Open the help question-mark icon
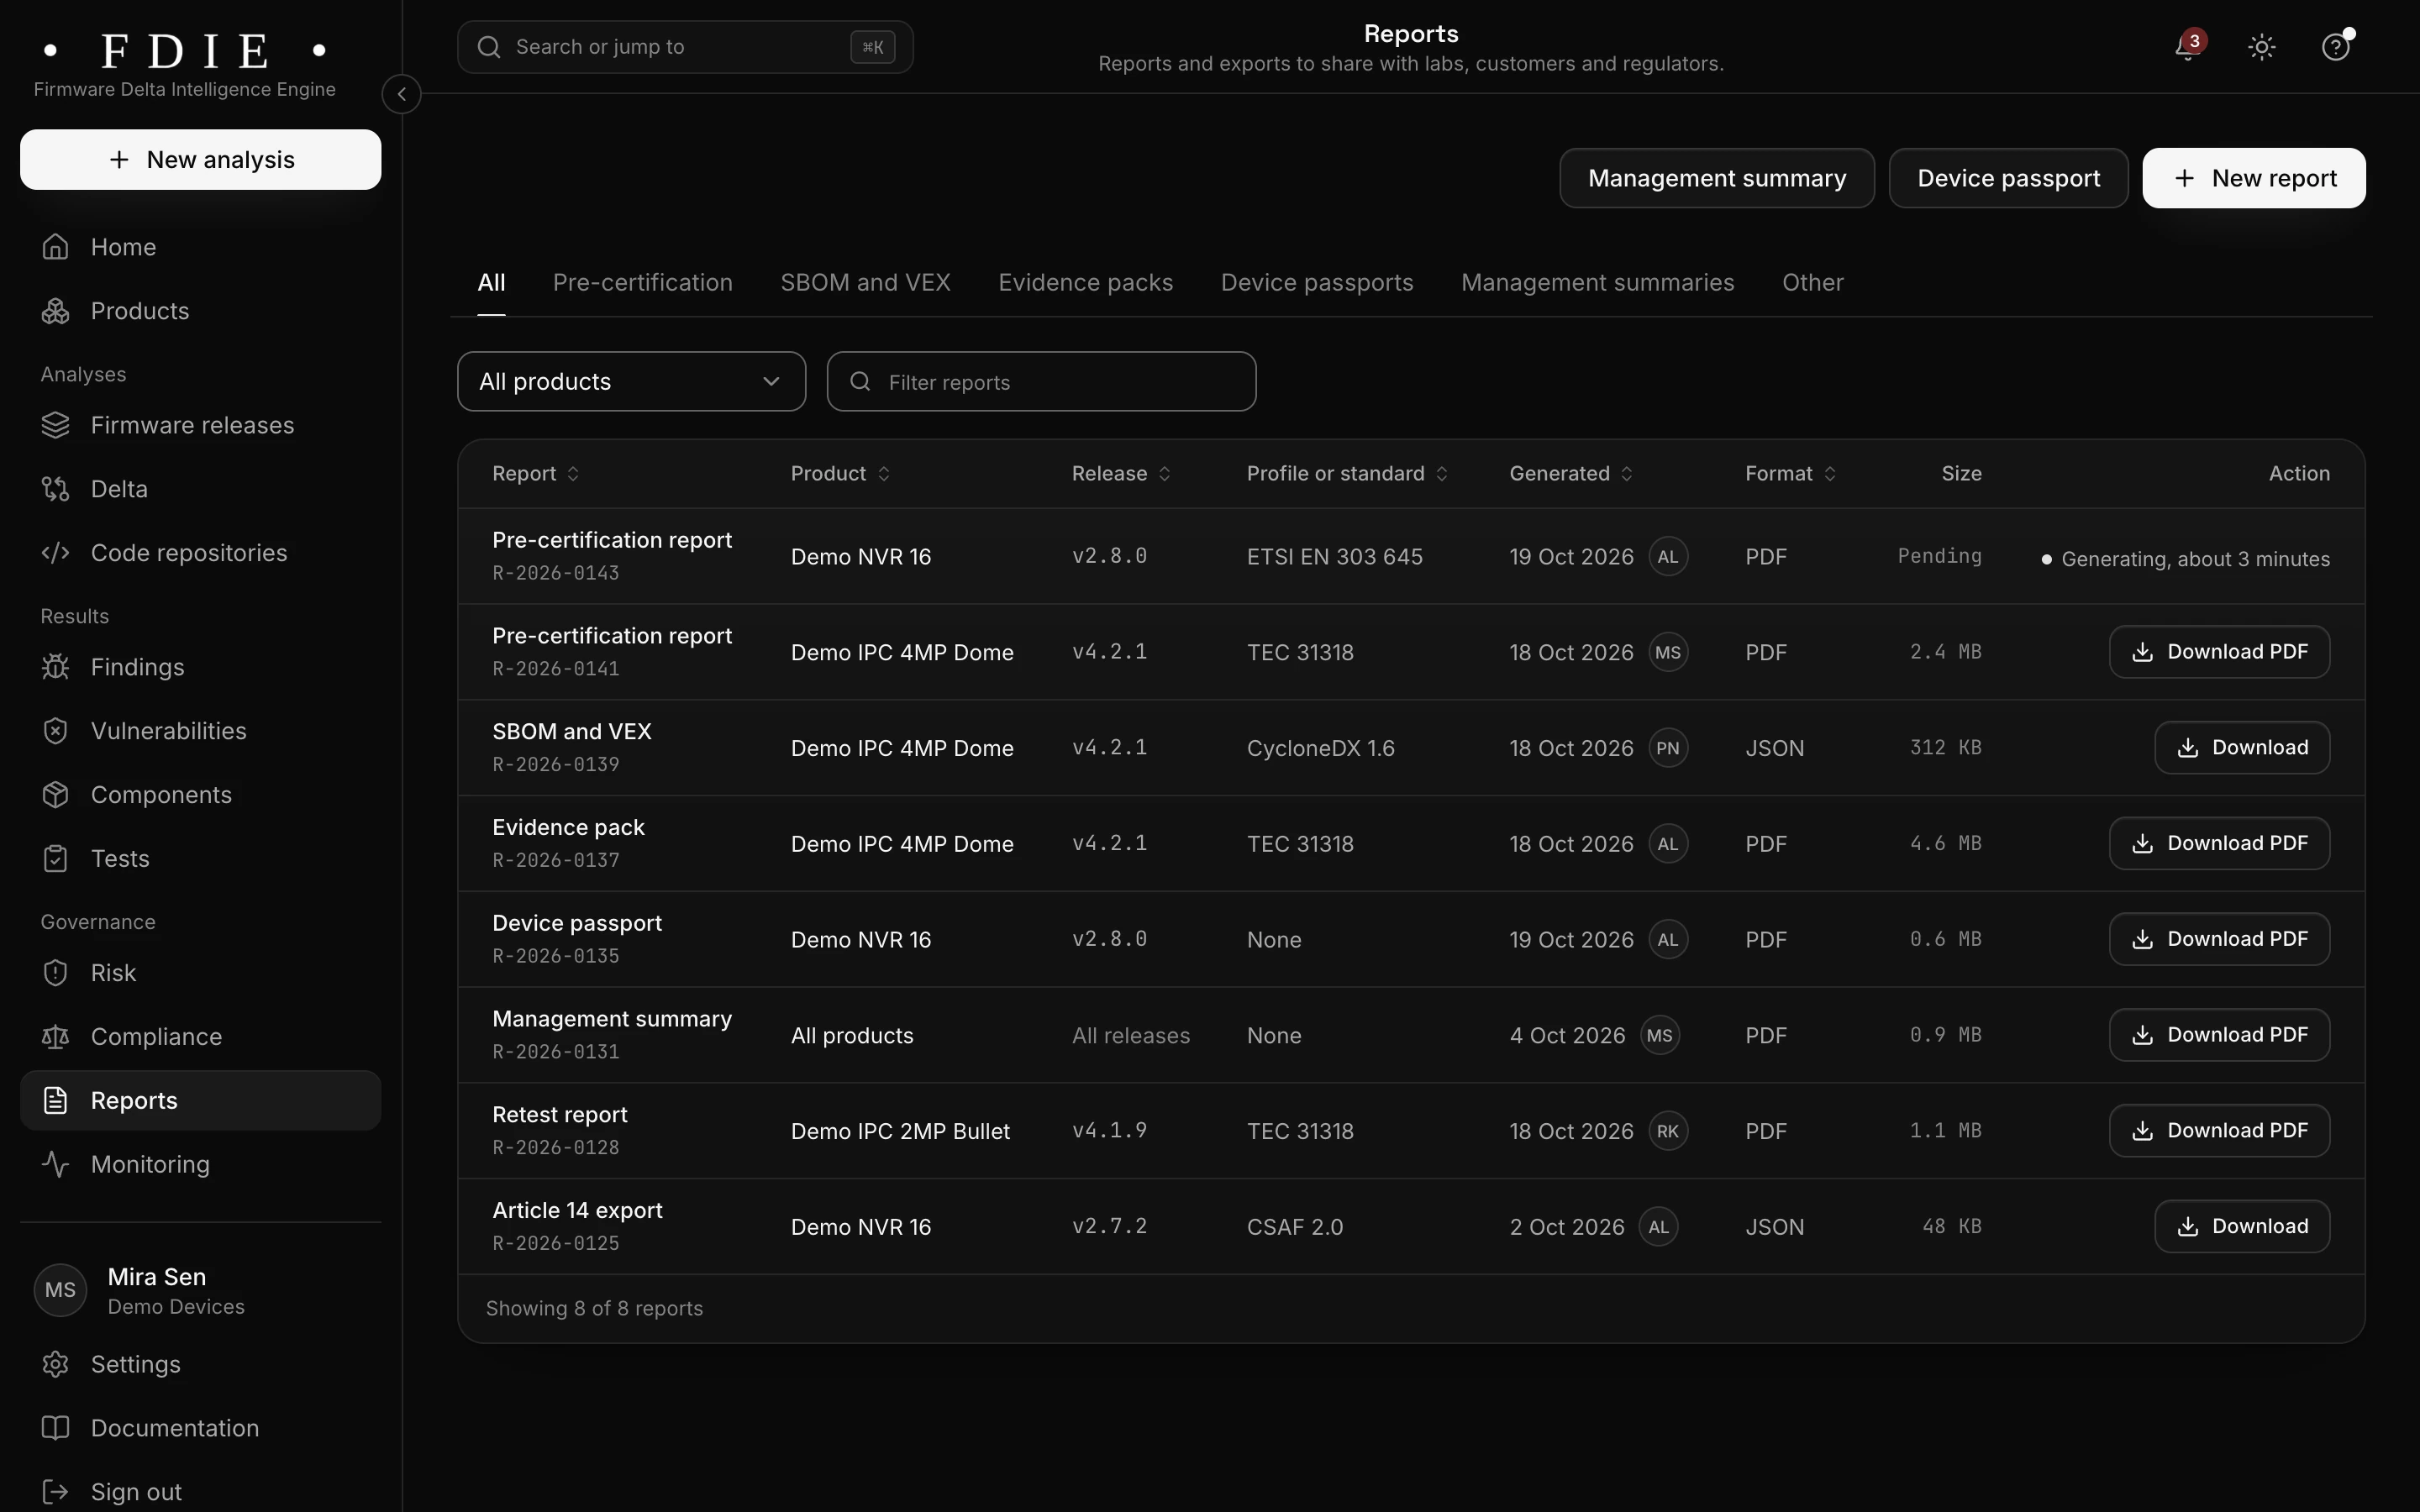This screenshot has width=2420, height=1512. pyautogui.click(x=2335, y=47)
